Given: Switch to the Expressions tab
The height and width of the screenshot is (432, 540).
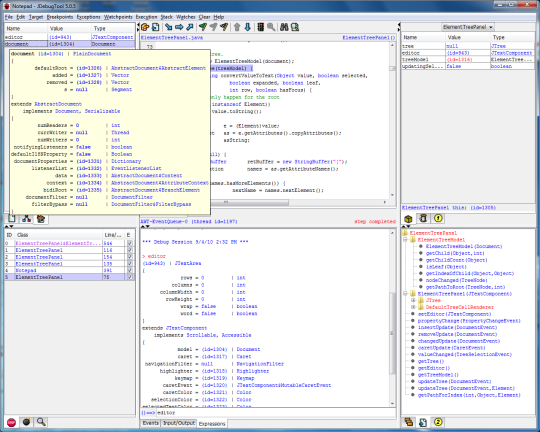Looking at the screenshot, I should pyautogui.click(x=212, y=424).
